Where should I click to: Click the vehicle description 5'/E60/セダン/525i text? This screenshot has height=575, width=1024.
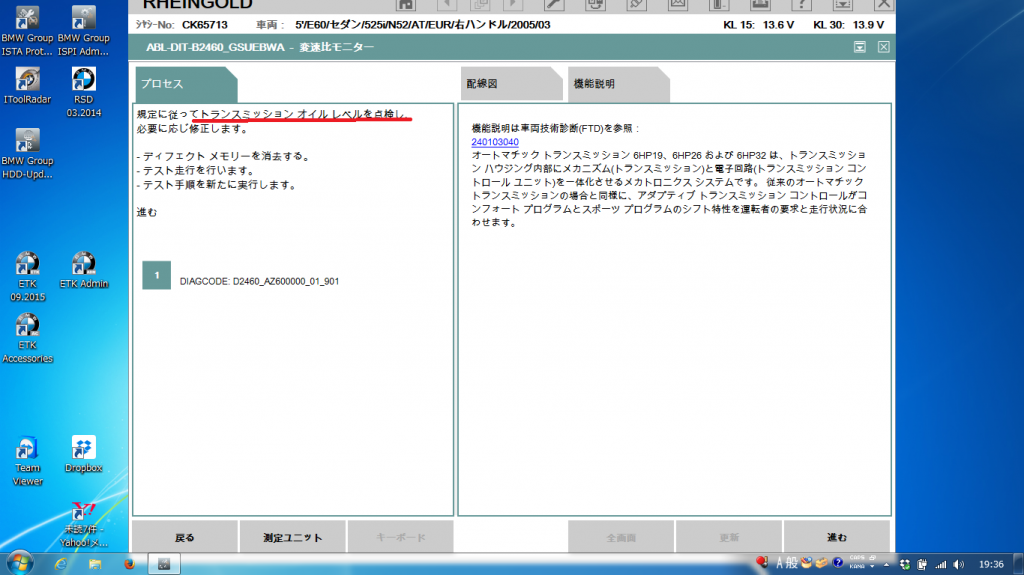(x=423, y=25)
